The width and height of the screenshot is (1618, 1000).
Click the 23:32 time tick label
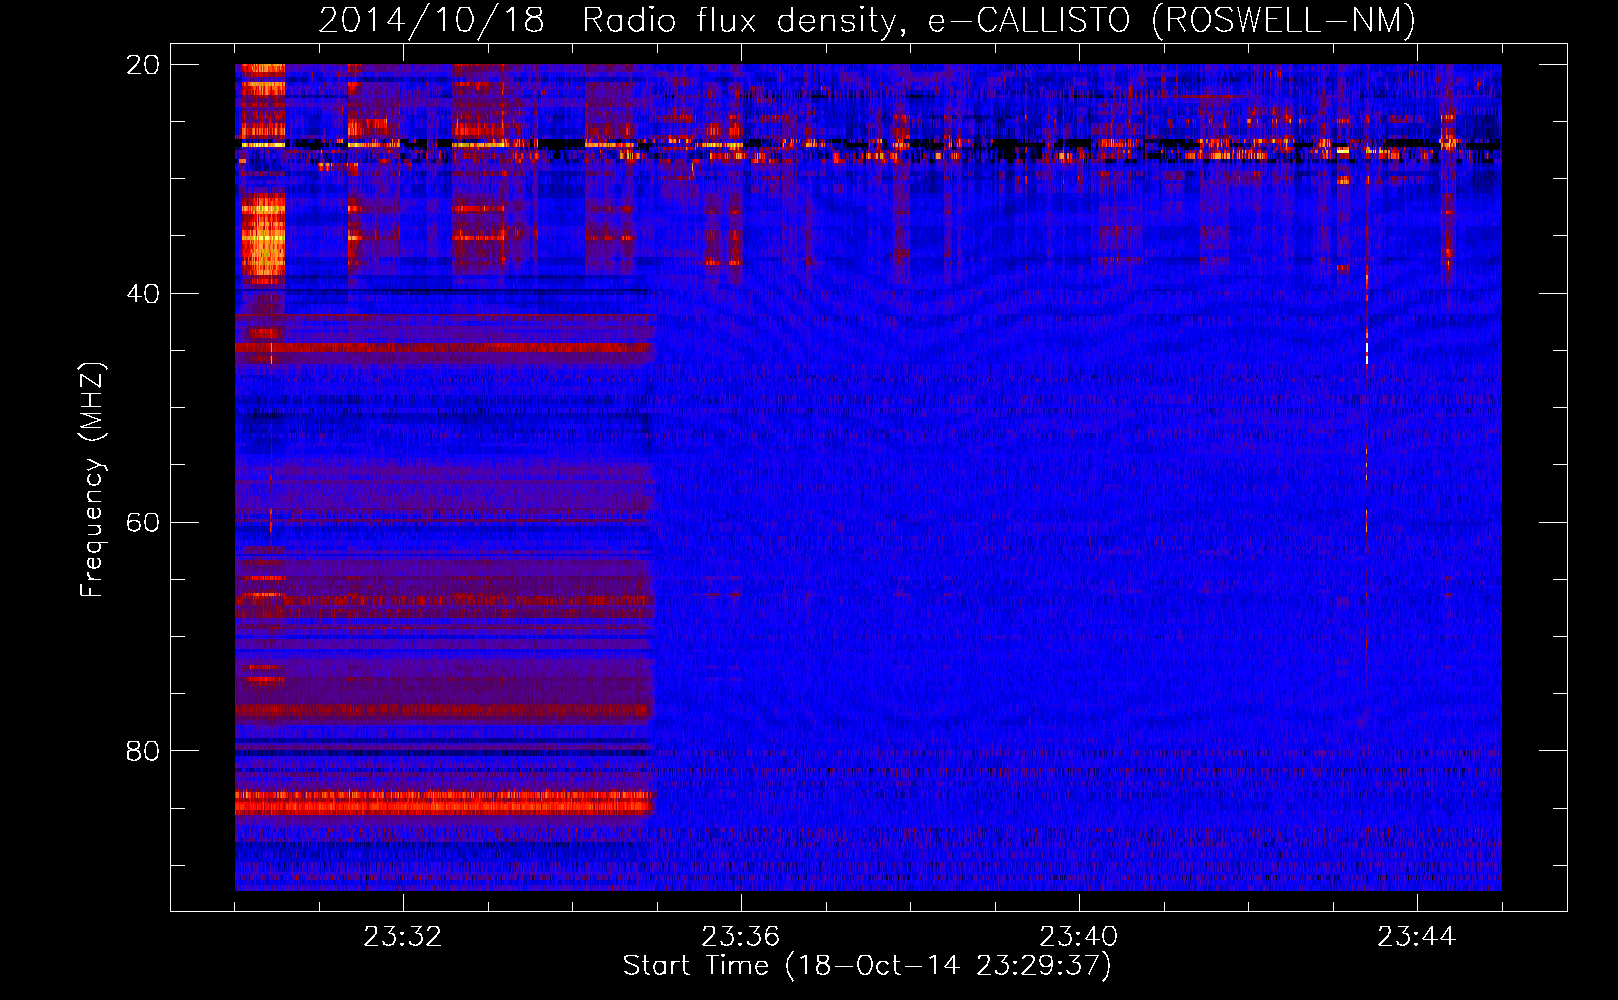pos(402,937)
